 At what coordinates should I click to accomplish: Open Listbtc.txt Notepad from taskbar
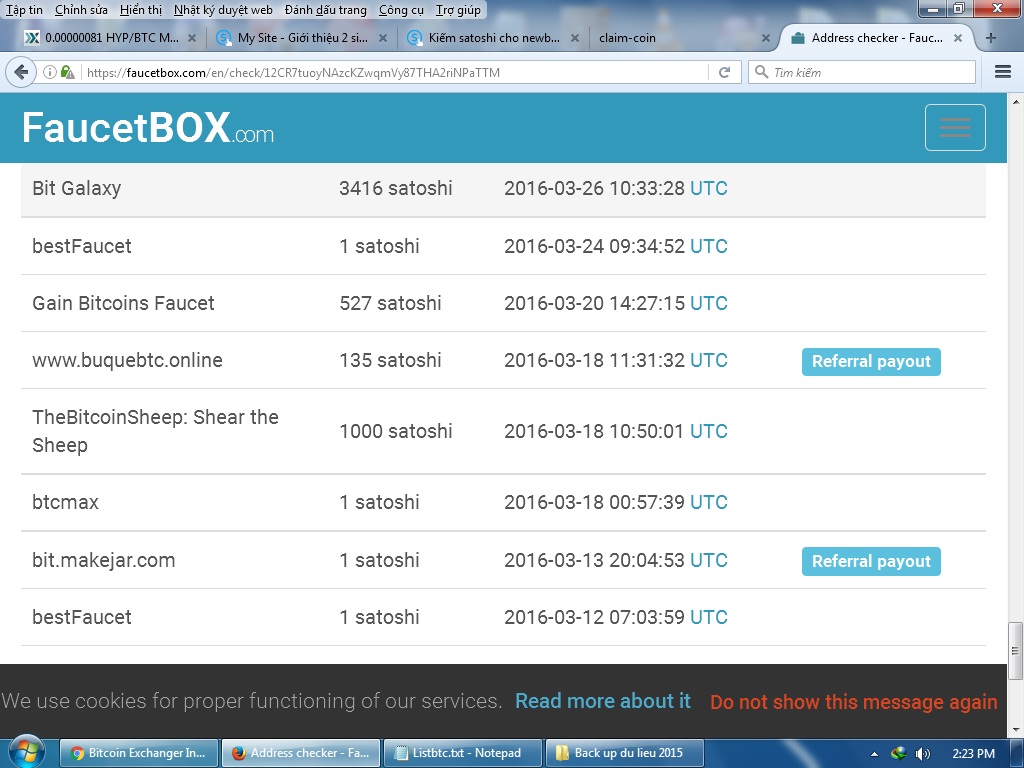(x=462, y=753)
